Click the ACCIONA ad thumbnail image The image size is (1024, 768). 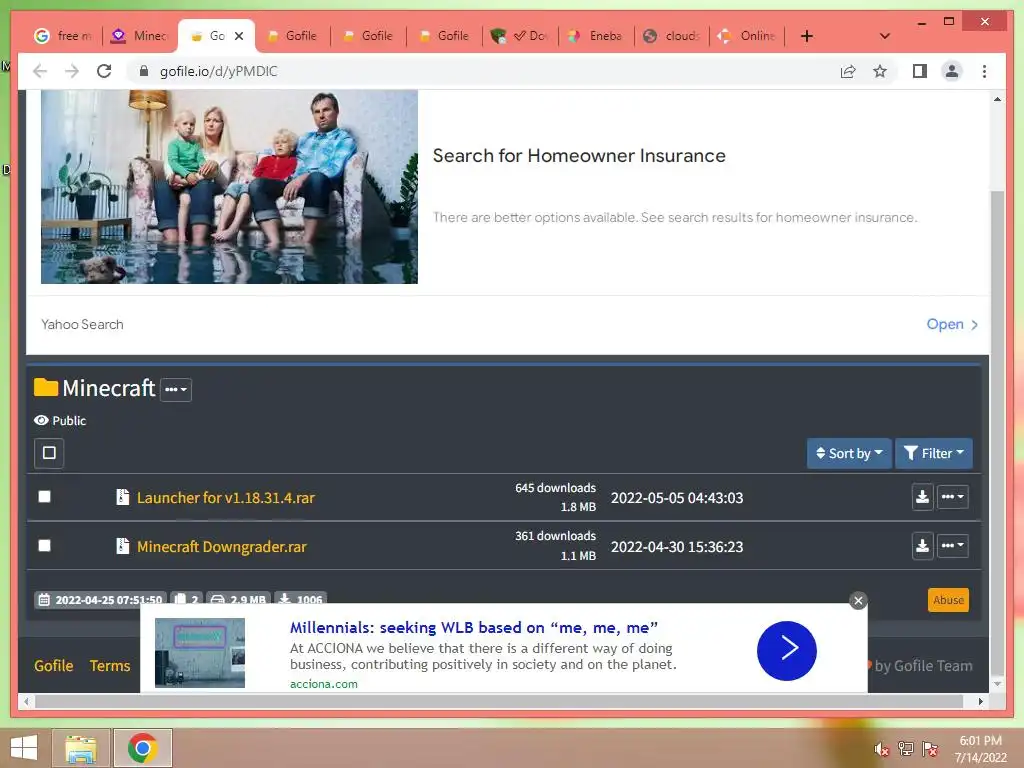(x=200, y=652)
